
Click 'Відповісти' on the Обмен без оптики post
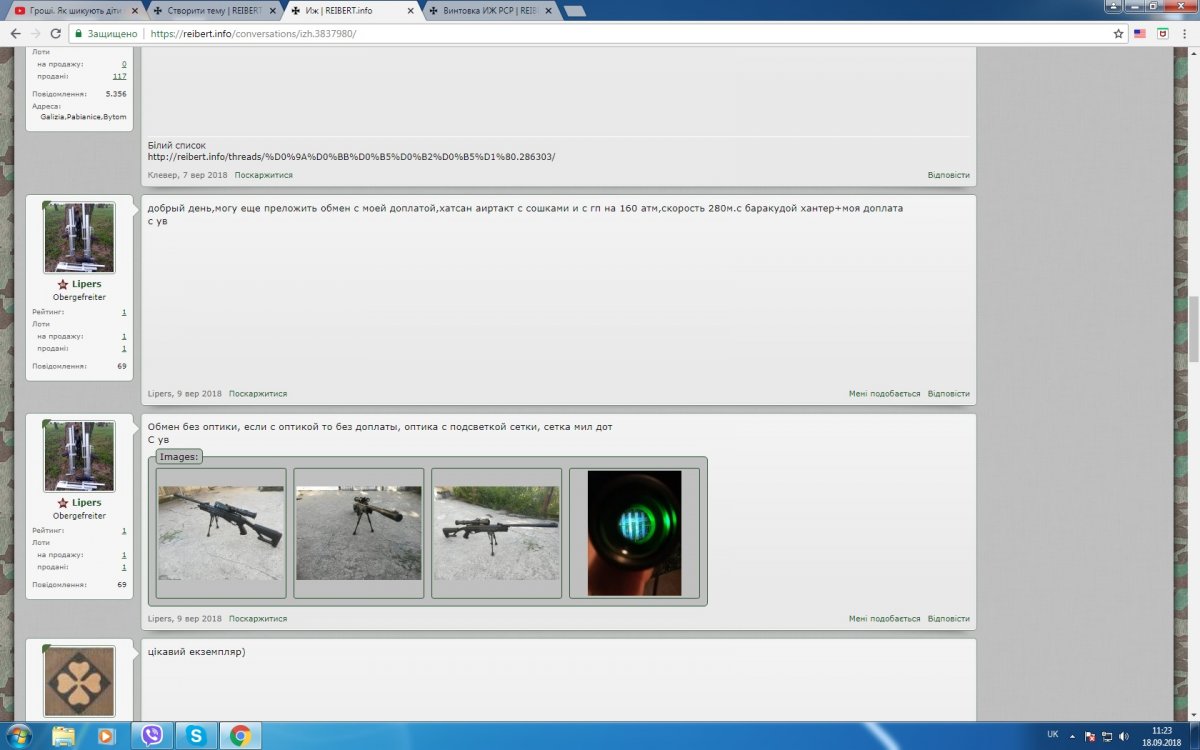click(x=948, y=619)
